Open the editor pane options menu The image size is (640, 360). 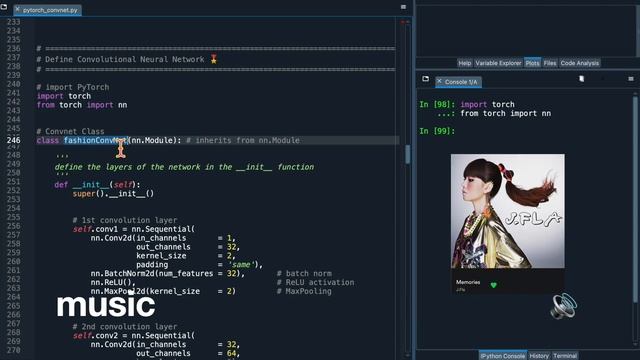click(x=403, y=7)
